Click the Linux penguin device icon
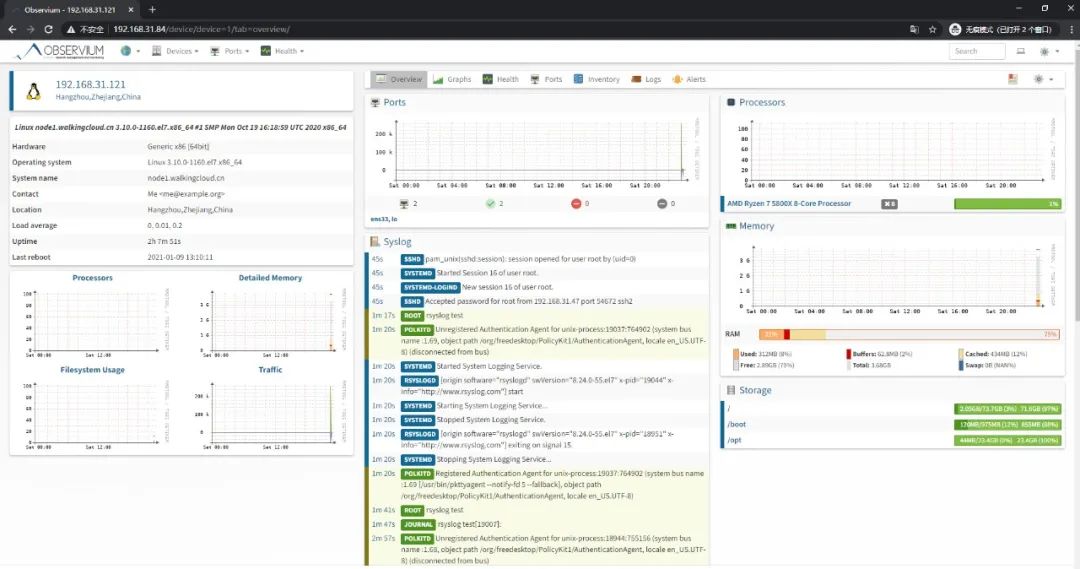Screen dimensions: 1080x569 click(33, 91)
